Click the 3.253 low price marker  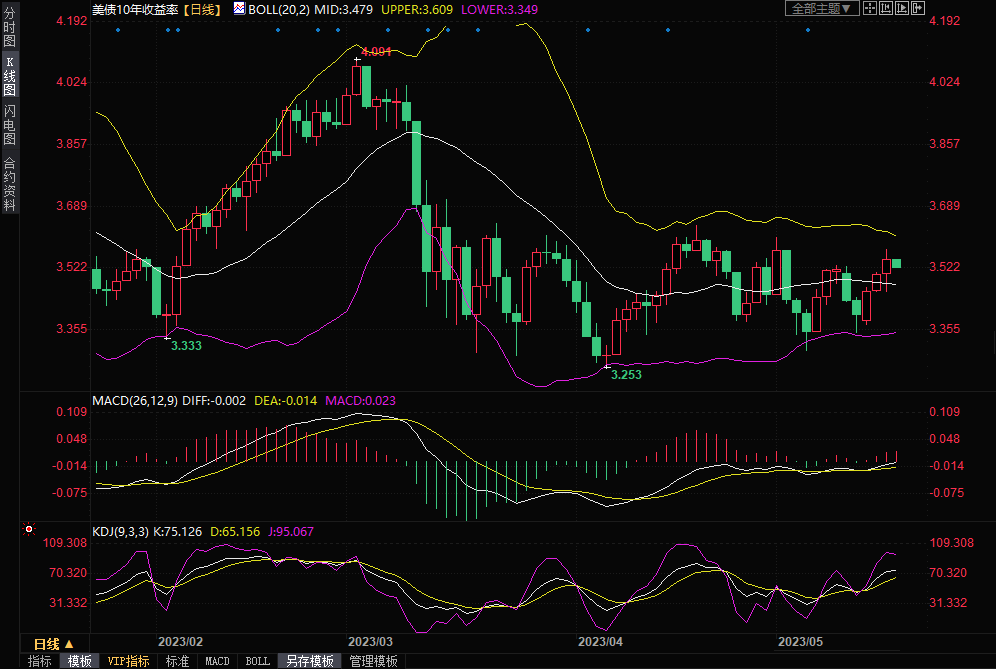pos(626,375)
